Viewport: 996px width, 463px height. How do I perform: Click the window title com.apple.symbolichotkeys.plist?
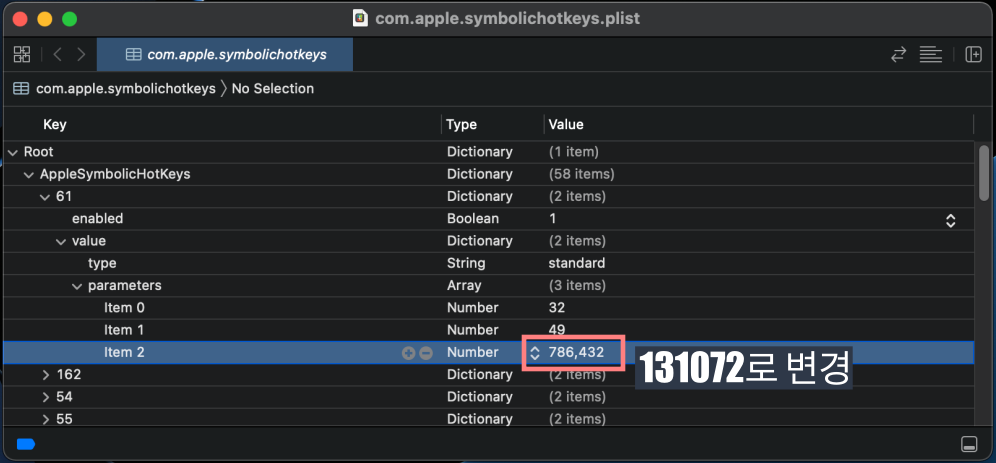(508, 18)
